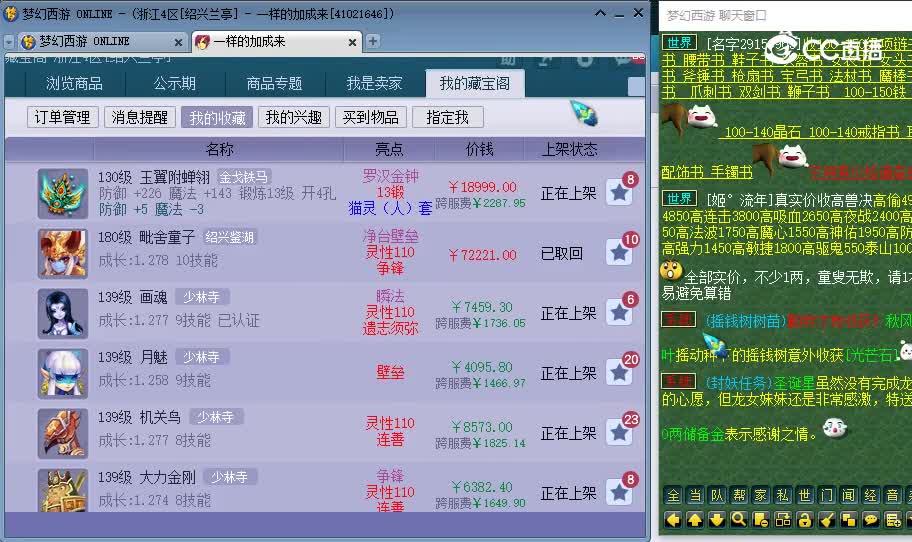Open the 玉翼附蝉翎 helmet thumbnail
The height and width of the screenshot is (542, 912).
click(63, 194)
